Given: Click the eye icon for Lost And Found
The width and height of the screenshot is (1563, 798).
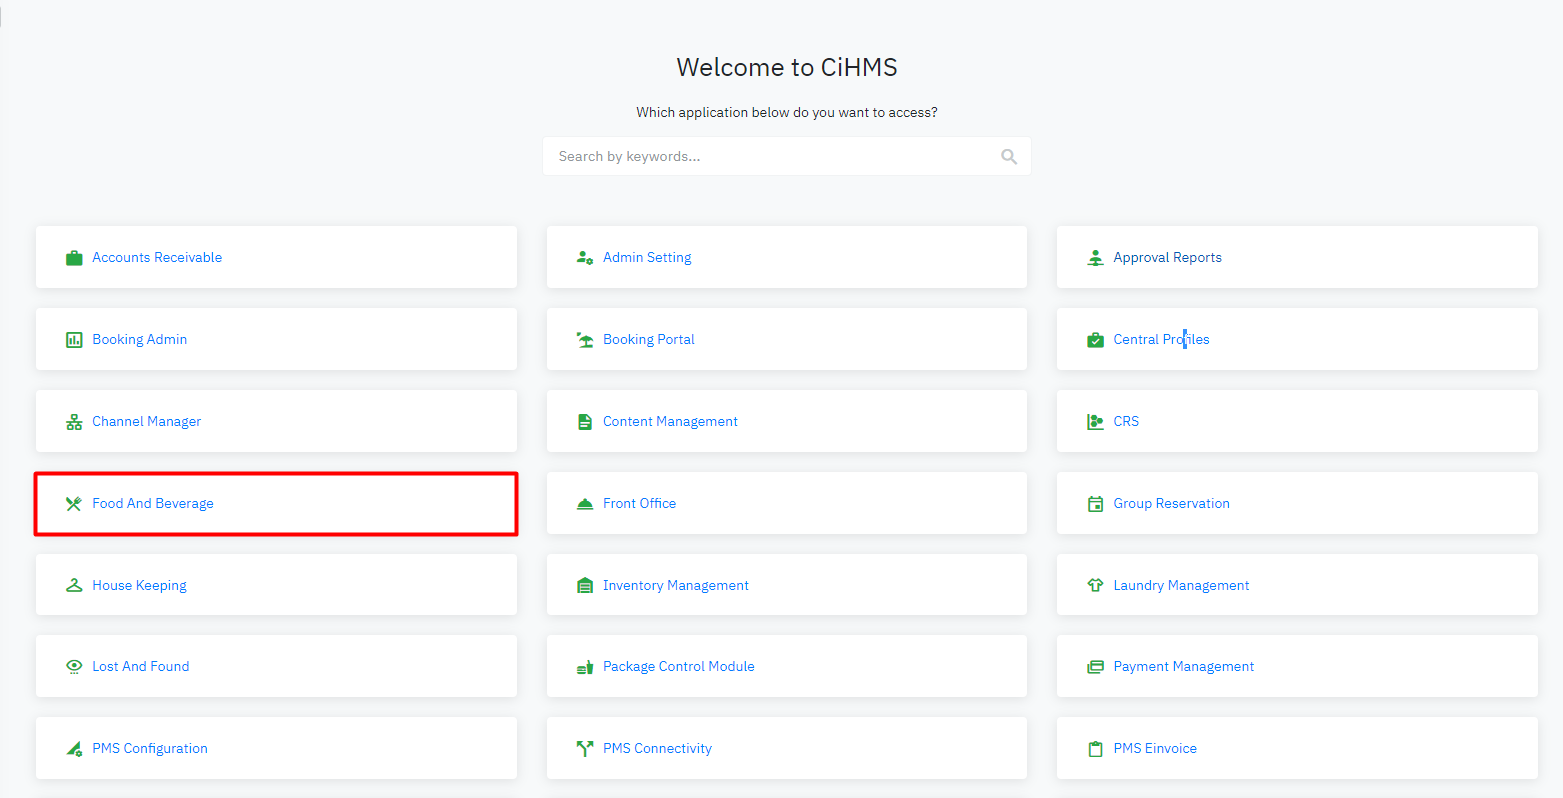Looking at the screenshot, I should [74, 667].
